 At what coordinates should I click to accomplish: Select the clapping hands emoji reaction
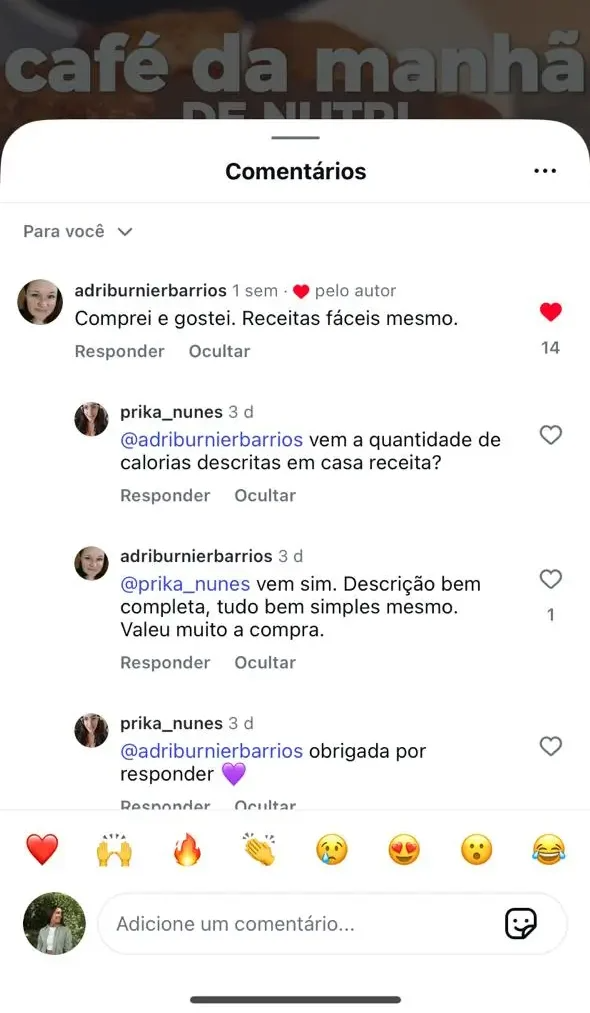click(259, 849)
